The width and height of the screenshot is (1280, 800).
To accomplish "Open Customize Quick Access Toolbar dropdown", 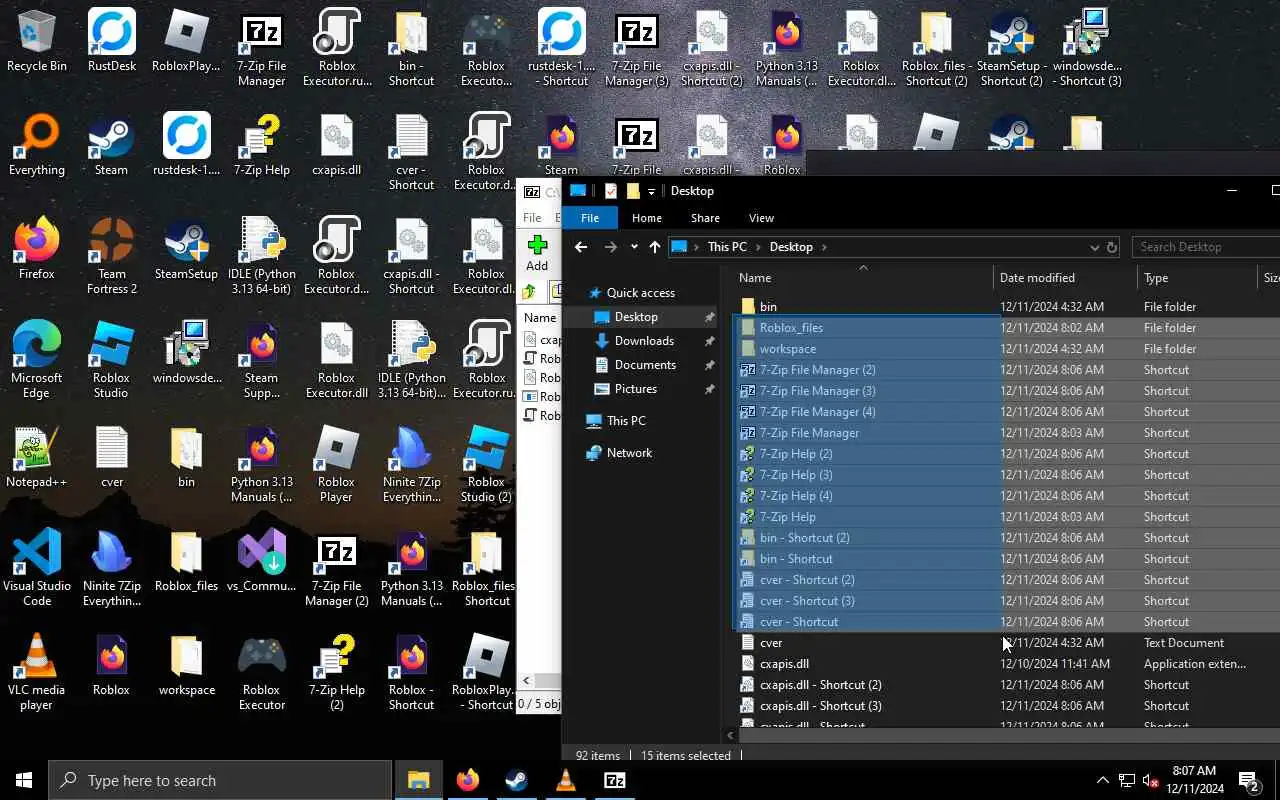I will 651,191.
